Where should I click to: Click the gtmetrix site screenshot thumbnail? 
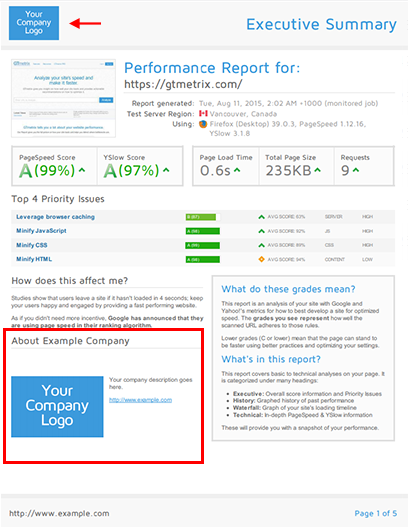63,98
